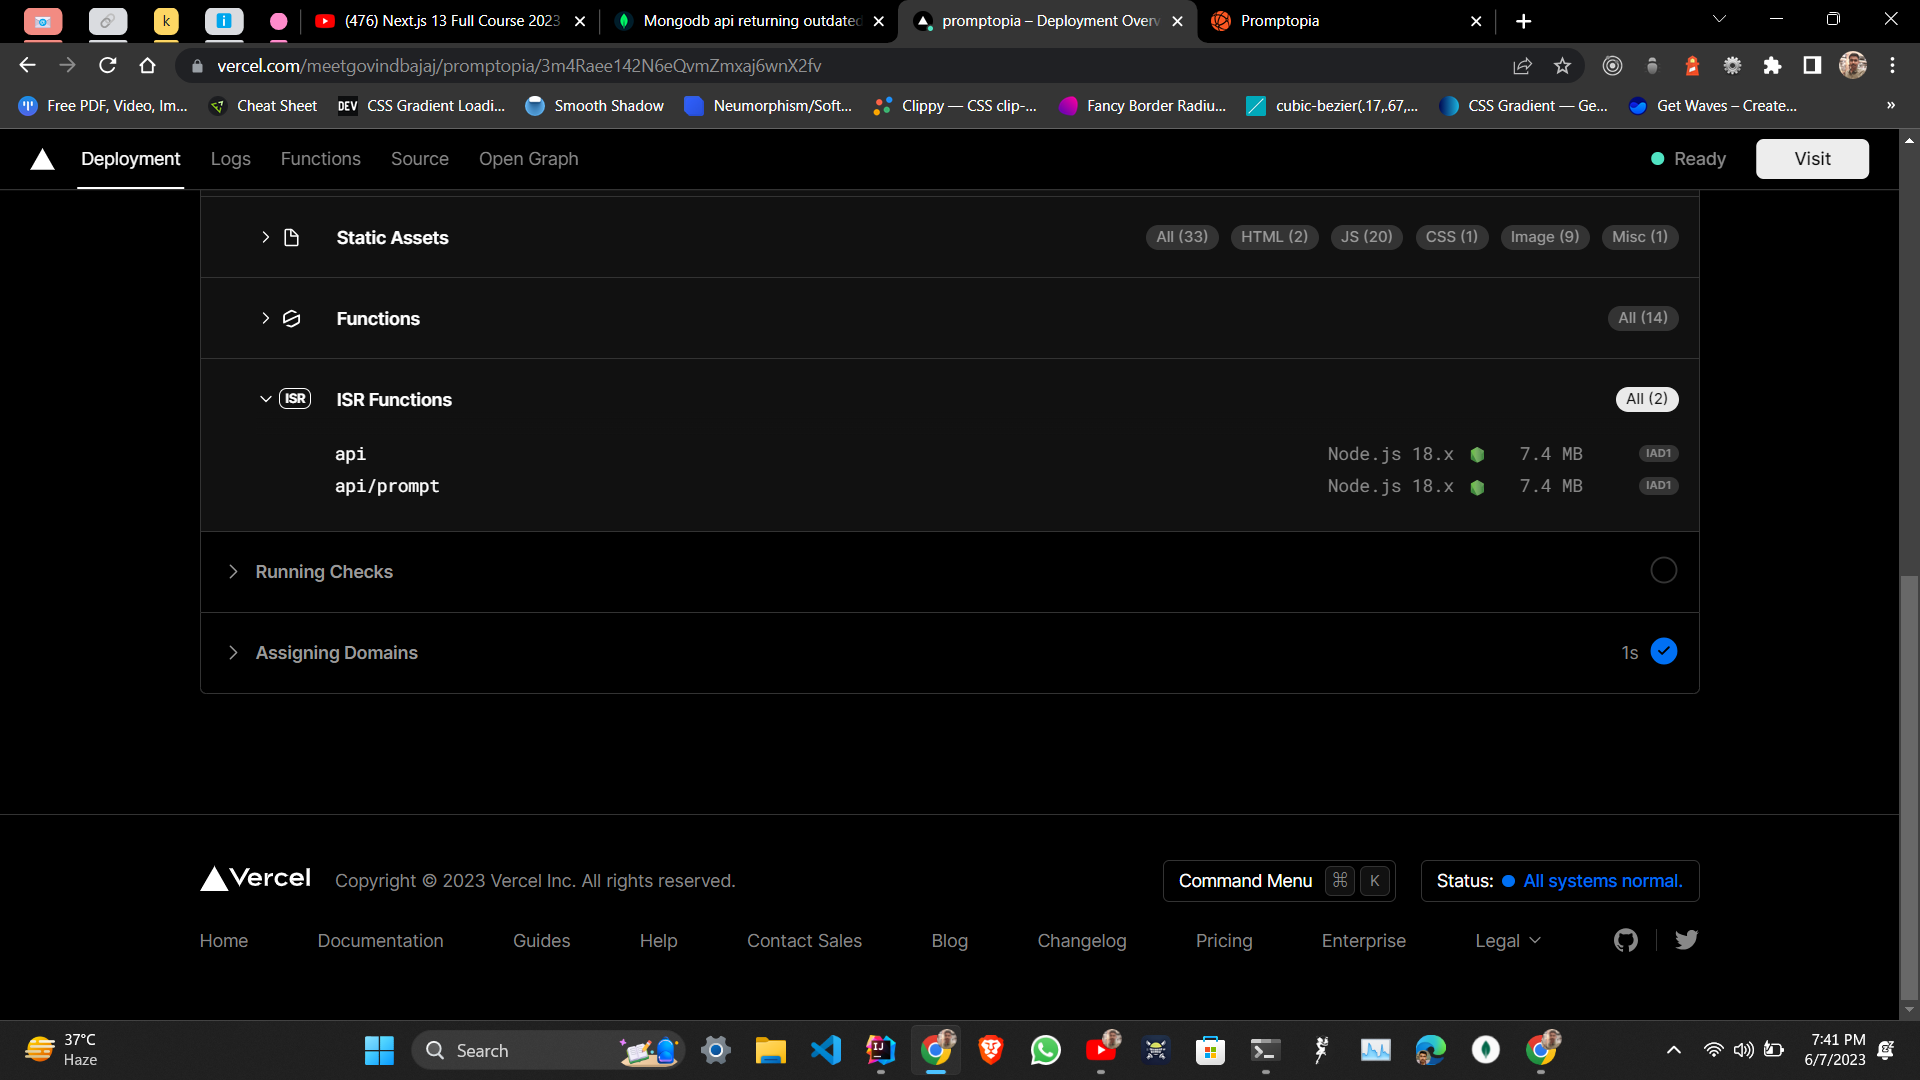Expand the Static Assets section
The image size is (1920, 1080).
[265, 237]
